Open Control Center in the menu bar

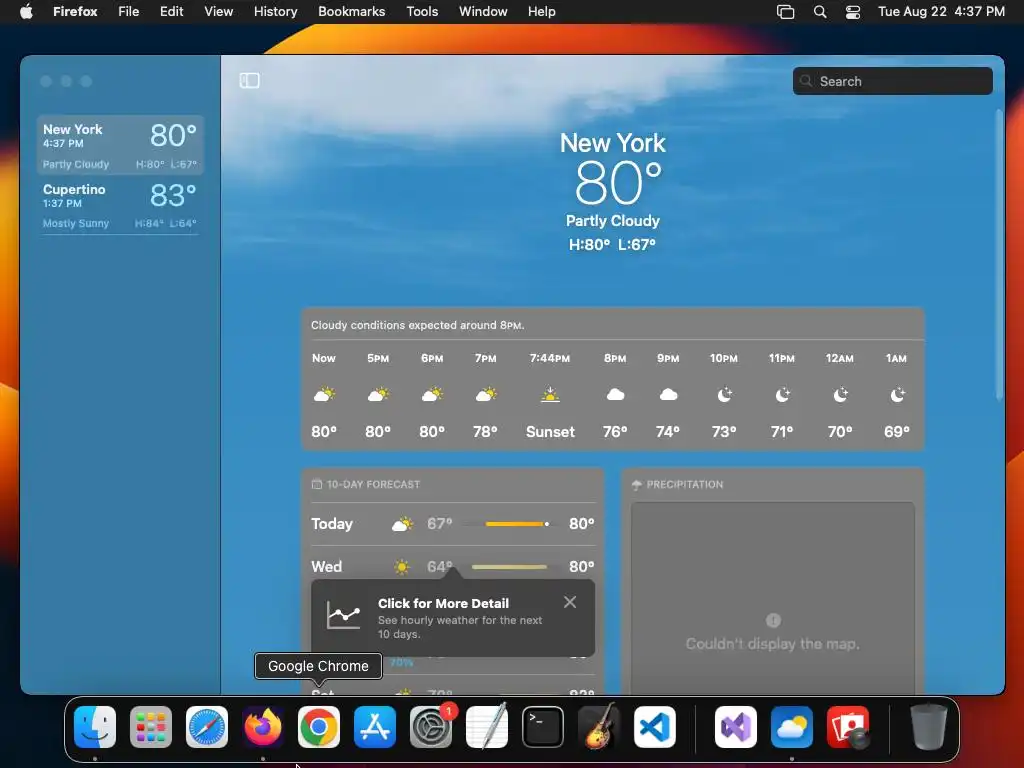click(x=852, y=11)
